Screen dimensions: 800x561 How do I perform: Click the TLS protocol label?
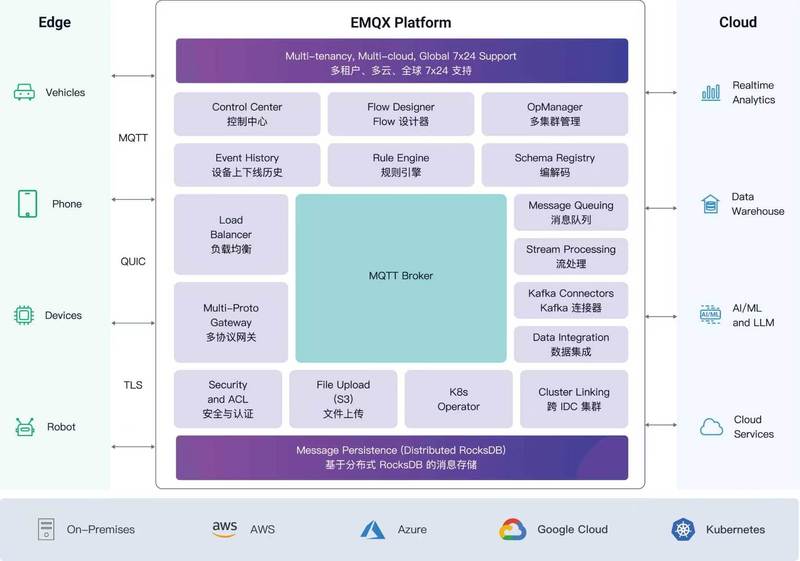coord(133,385)
